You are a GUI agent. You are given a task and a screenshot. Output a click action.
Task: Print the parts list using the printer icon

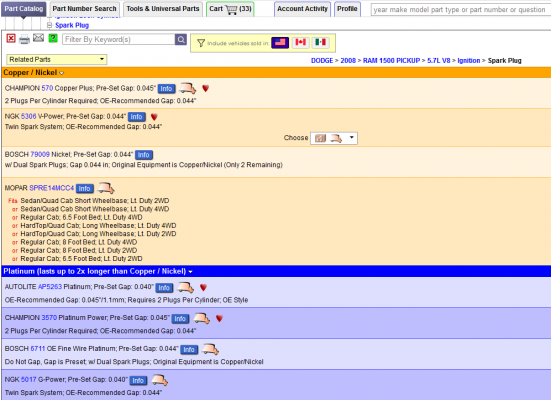24,39
